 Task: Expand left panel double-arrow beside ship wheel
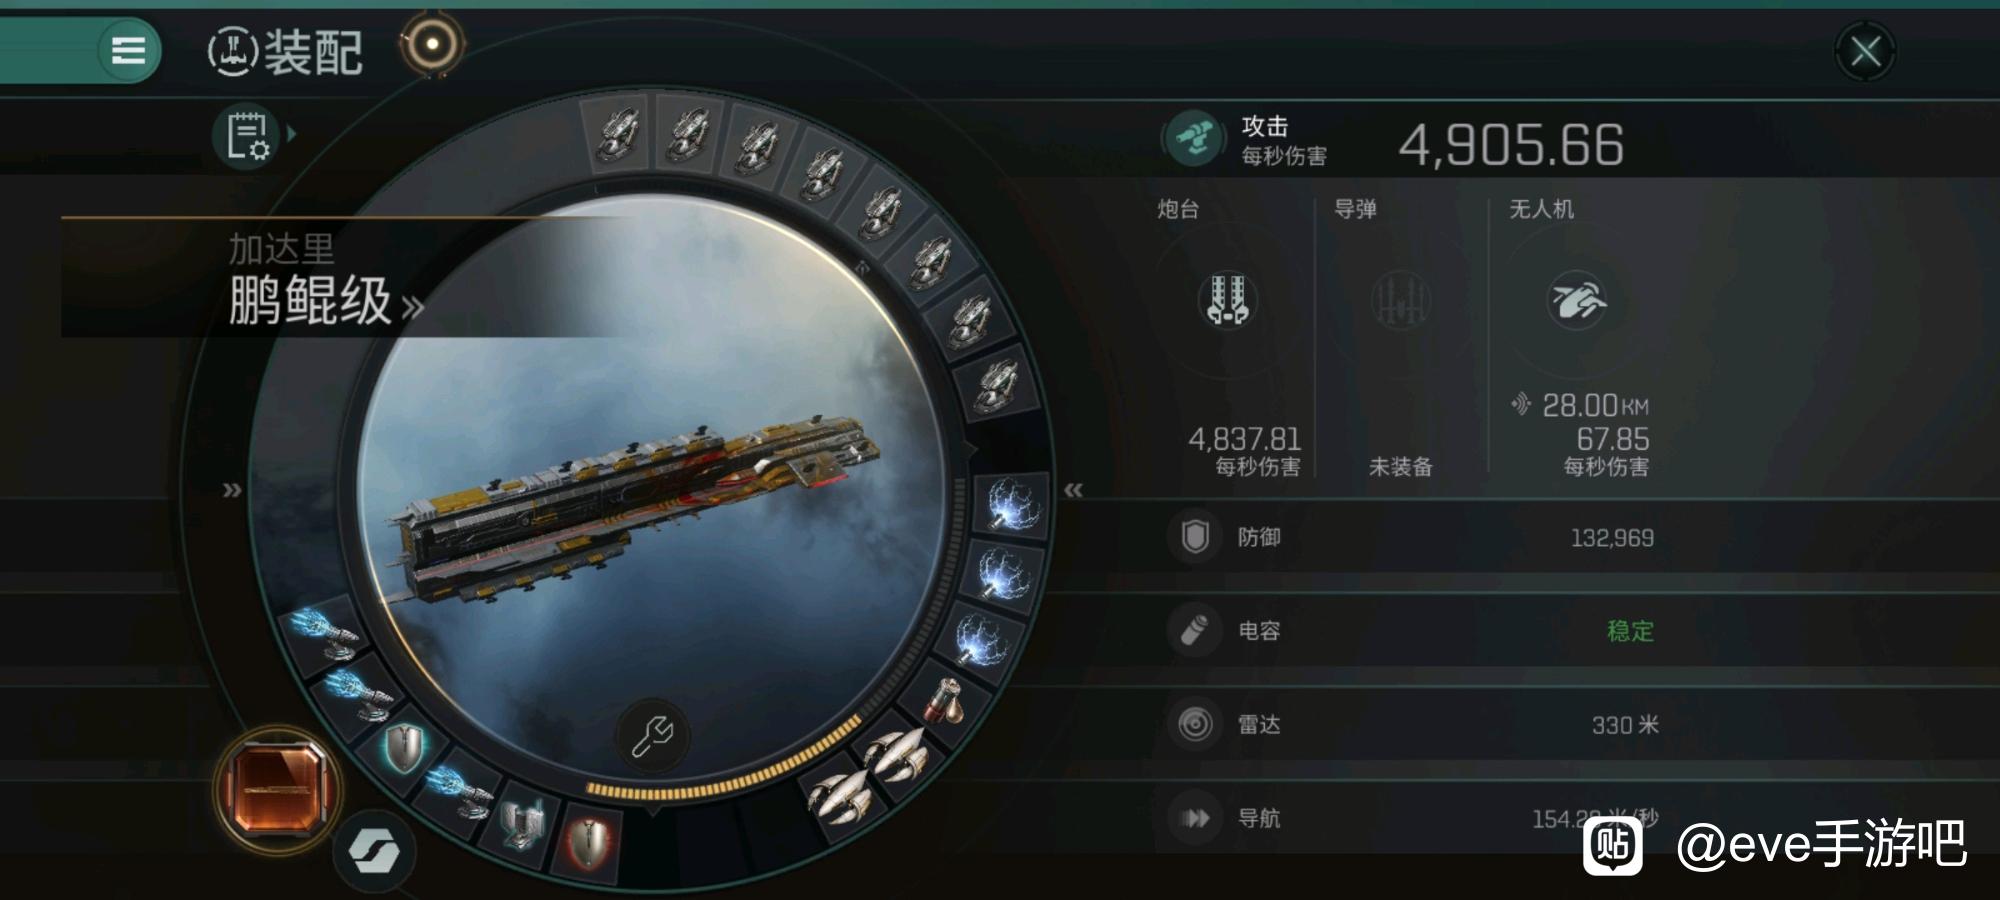tap(232, 490)
